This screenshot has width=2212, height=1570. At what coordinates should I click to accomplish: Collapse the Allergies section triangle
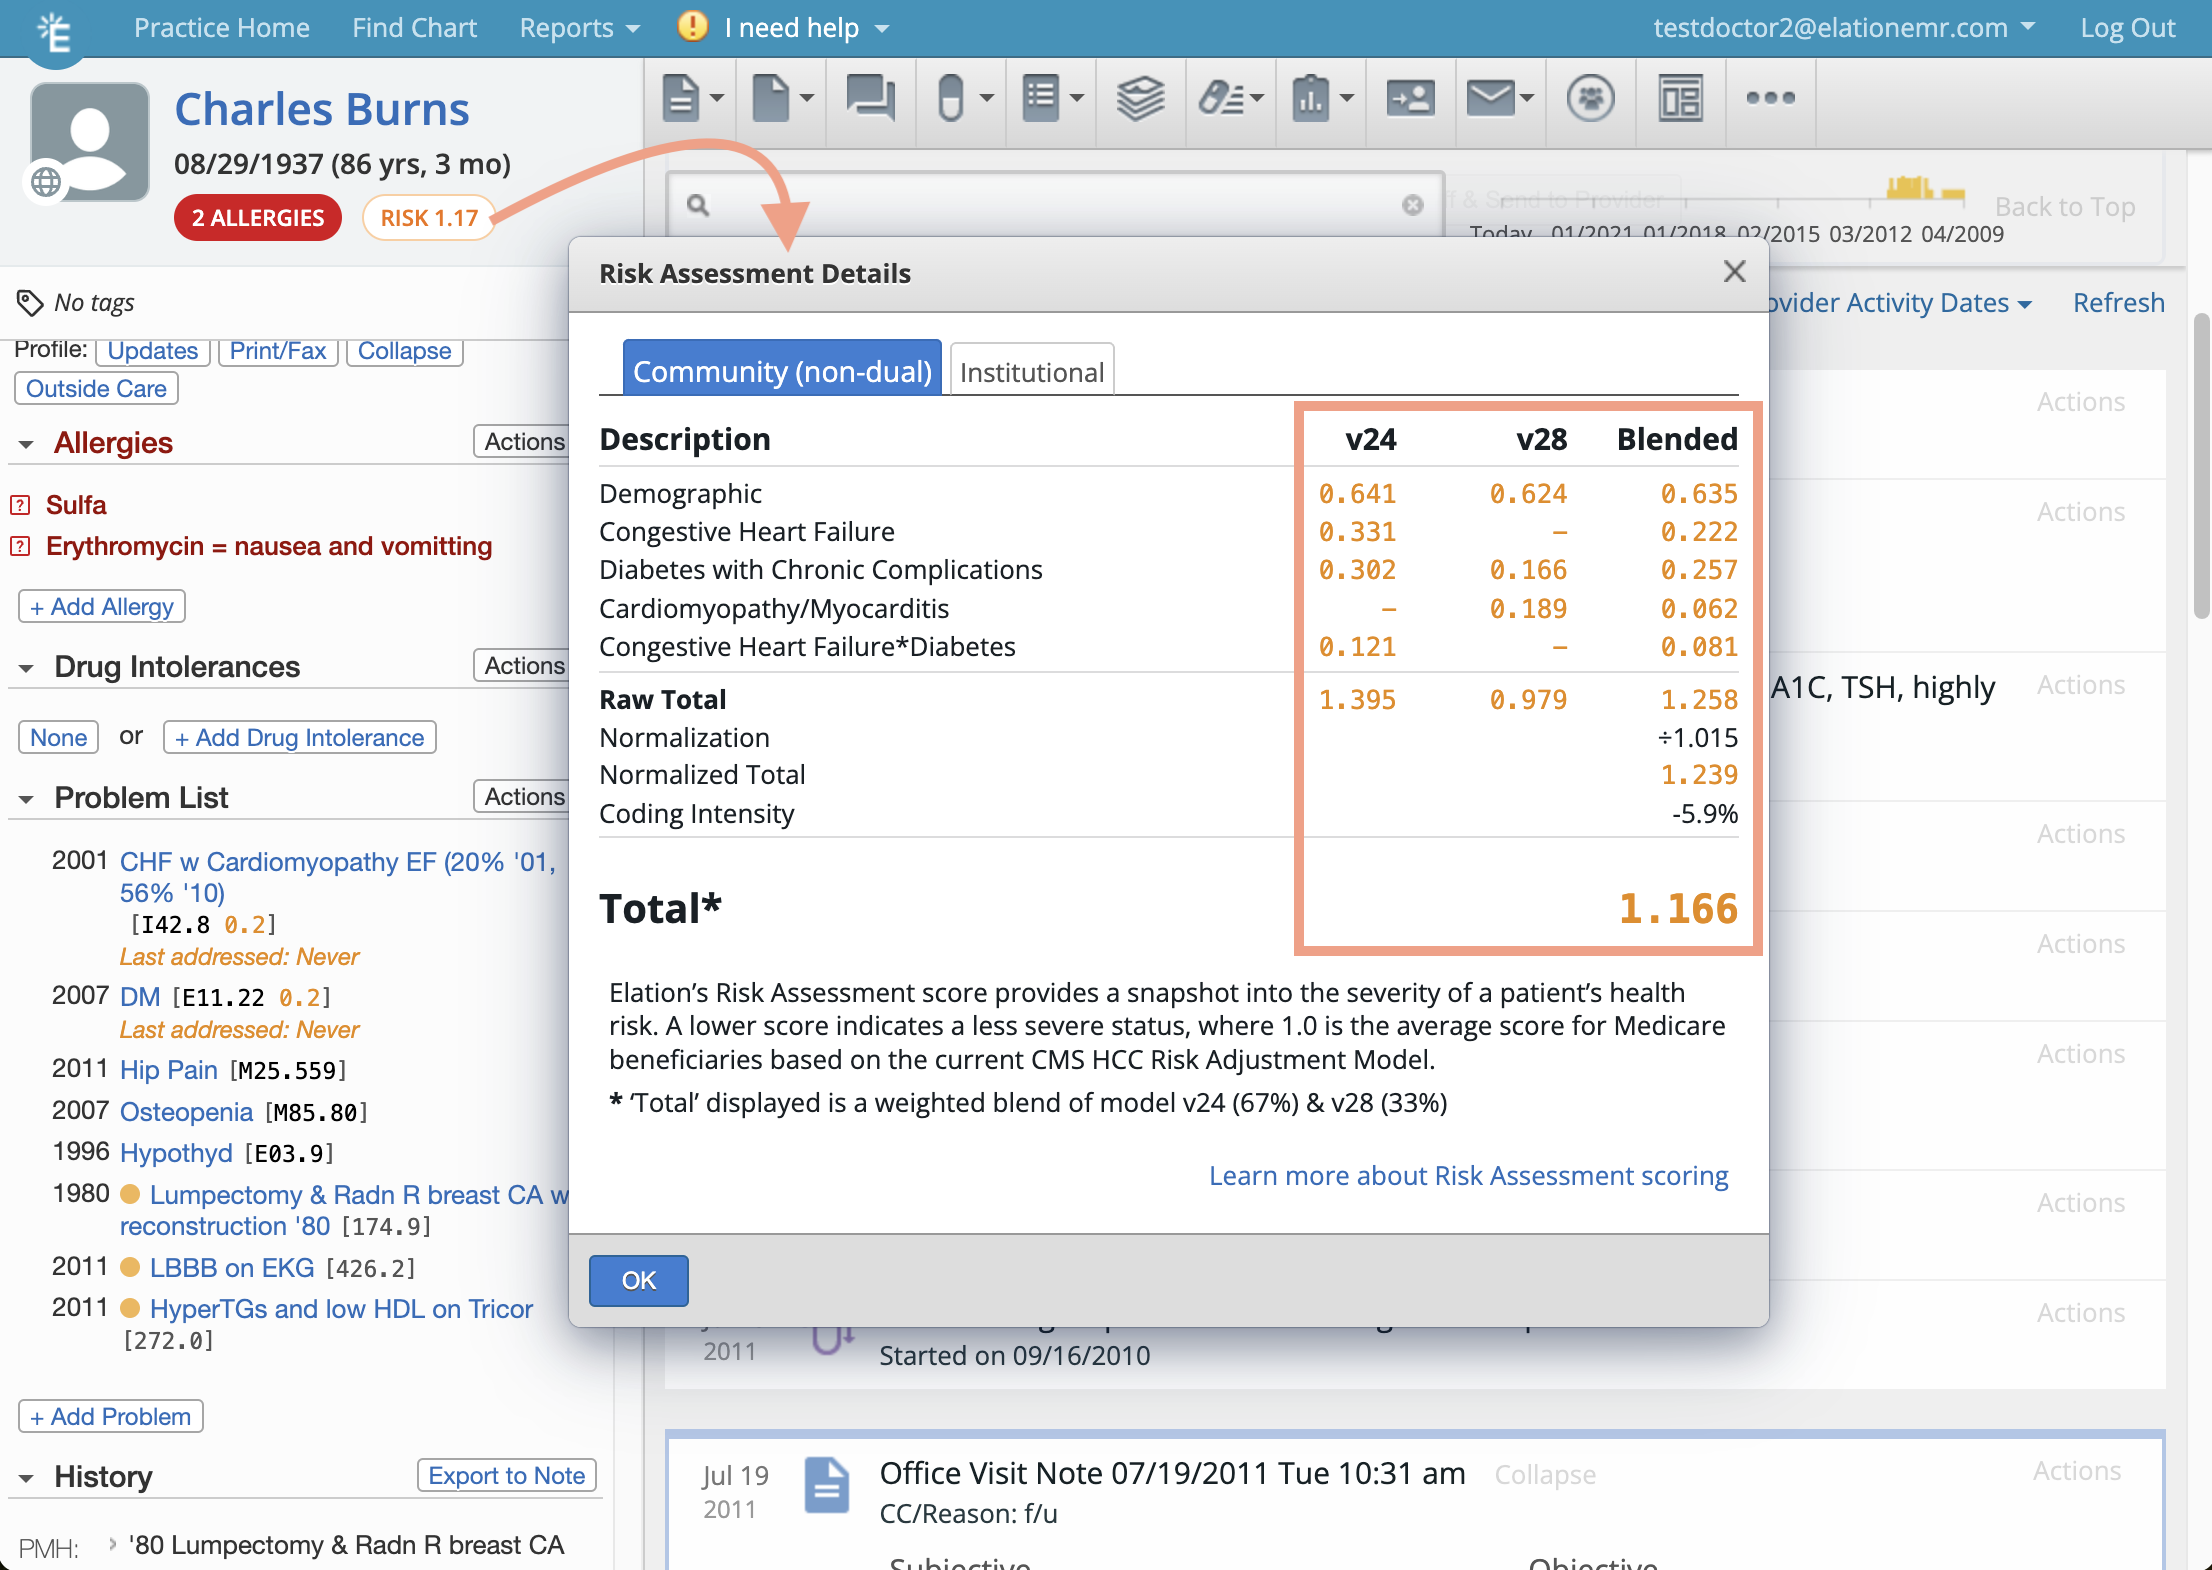(26, 444)
